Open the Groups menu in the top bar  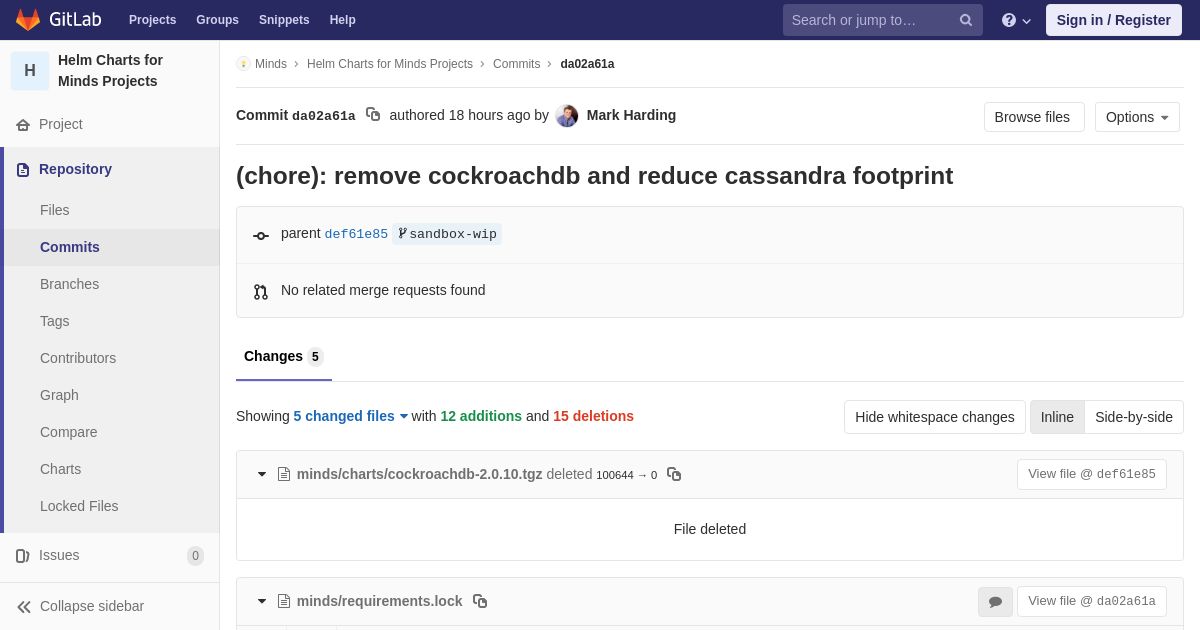click(x=217, y=20)
